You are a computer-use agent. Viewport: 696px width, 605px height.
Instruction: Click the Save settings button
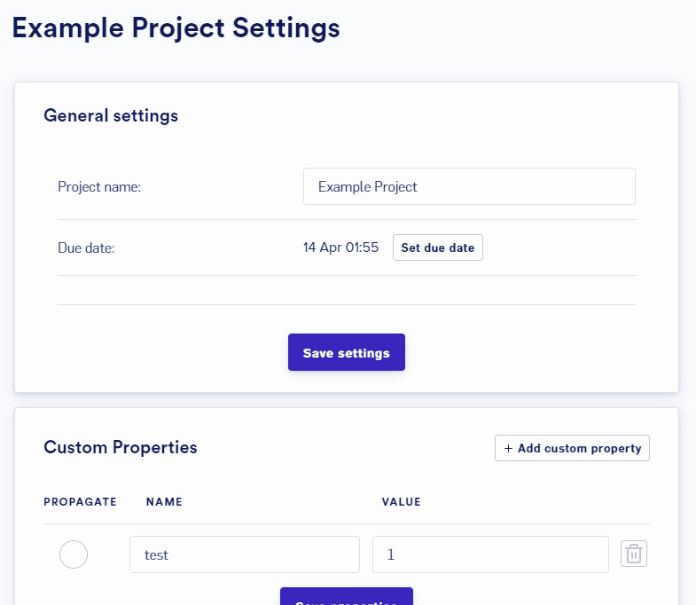346,352
